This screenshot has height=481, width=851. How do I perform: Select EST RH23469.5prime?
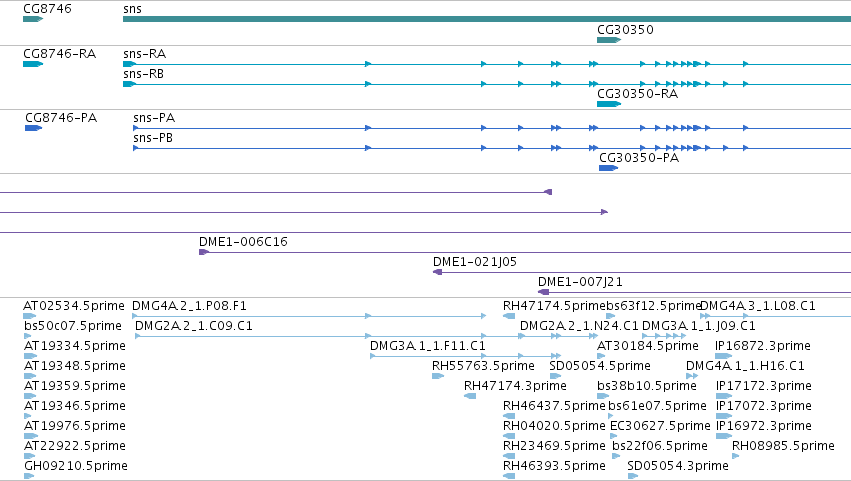pyautogui.click(x=509, y=456)
